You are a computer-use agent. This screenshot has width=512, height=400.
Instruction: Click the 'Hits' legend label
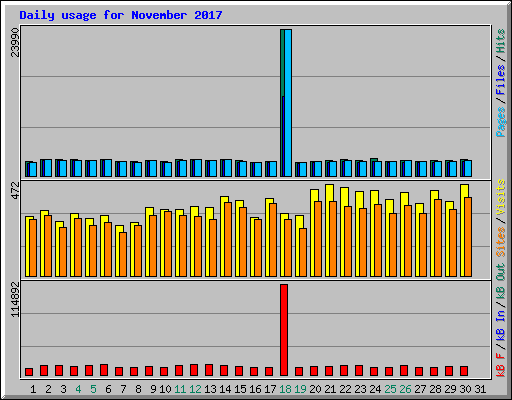[x=500, y=41]
